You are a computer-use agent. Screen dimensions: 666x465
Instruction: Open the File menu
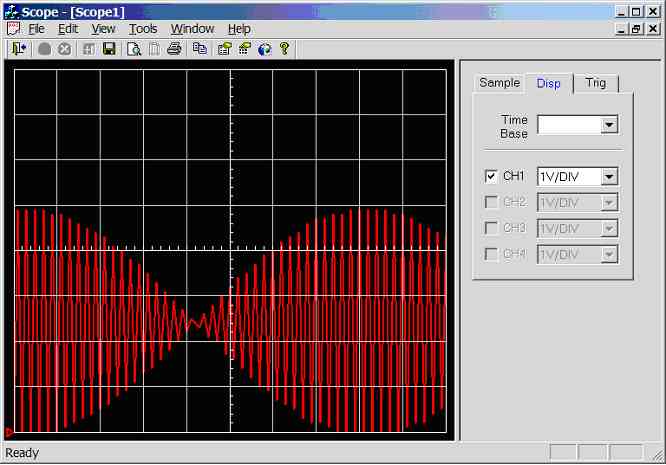point(36,29)
